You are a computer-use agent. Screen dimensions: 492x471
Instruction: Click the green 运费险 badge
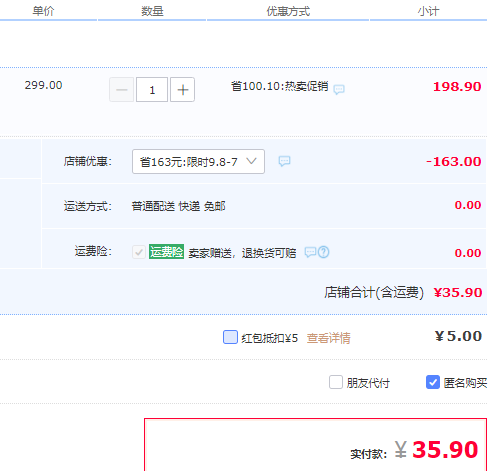166,252
